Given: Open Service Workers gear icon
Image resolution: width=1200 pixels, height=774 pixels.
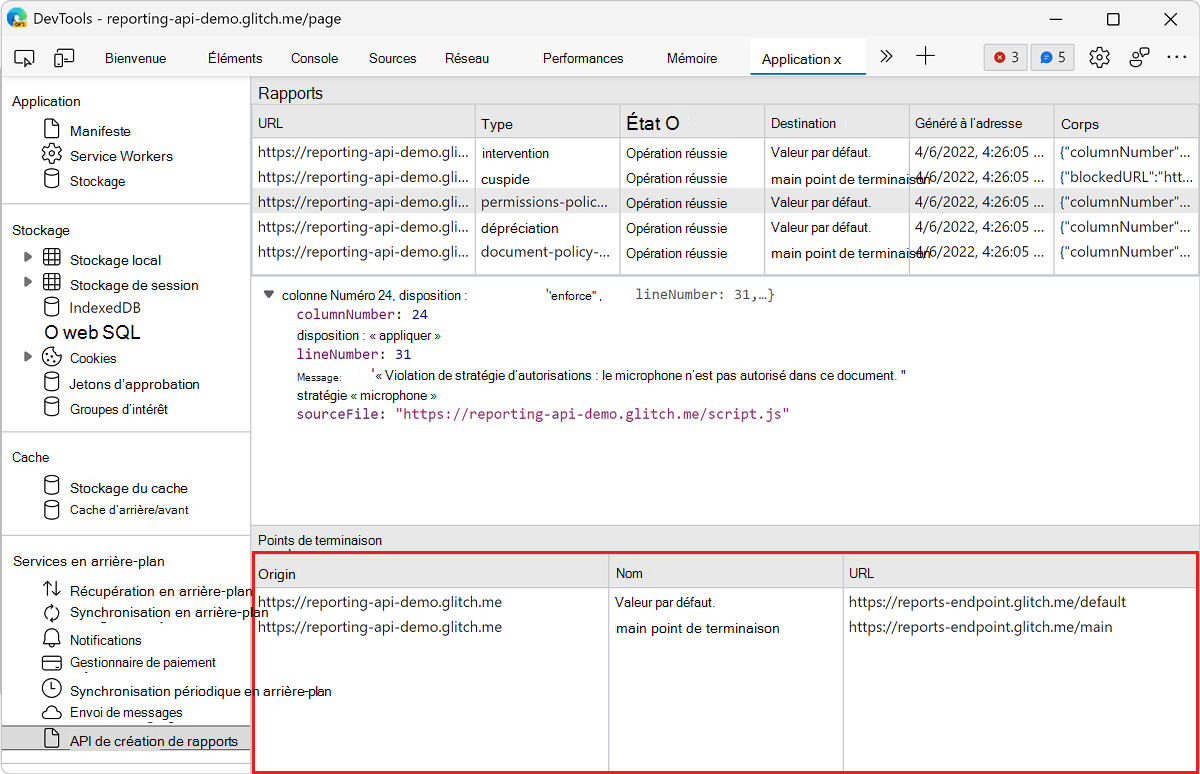Looking at the screenshot, I should coord(52,155).
